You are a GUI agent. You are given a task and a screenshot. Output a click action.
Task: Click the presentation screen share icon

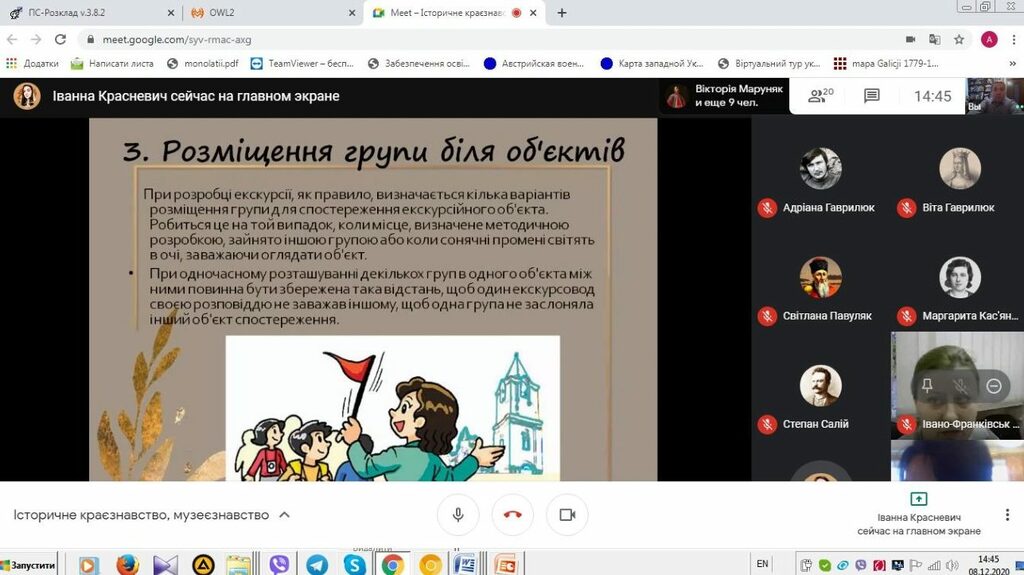(x=918, y=499)
